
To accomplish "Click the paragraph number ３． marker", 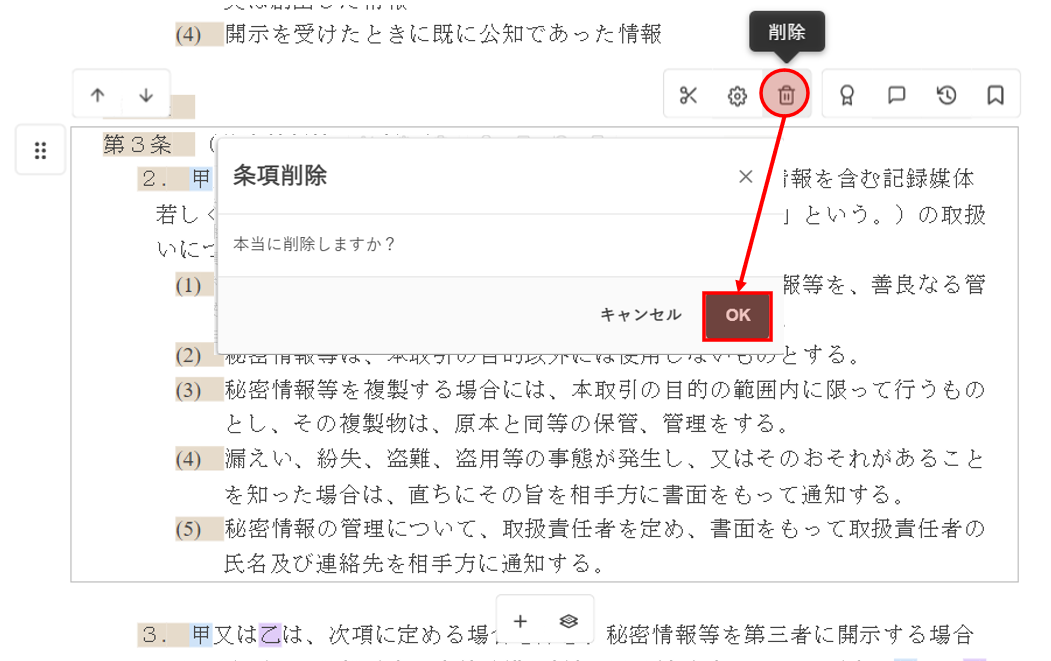I will point(155,635).
